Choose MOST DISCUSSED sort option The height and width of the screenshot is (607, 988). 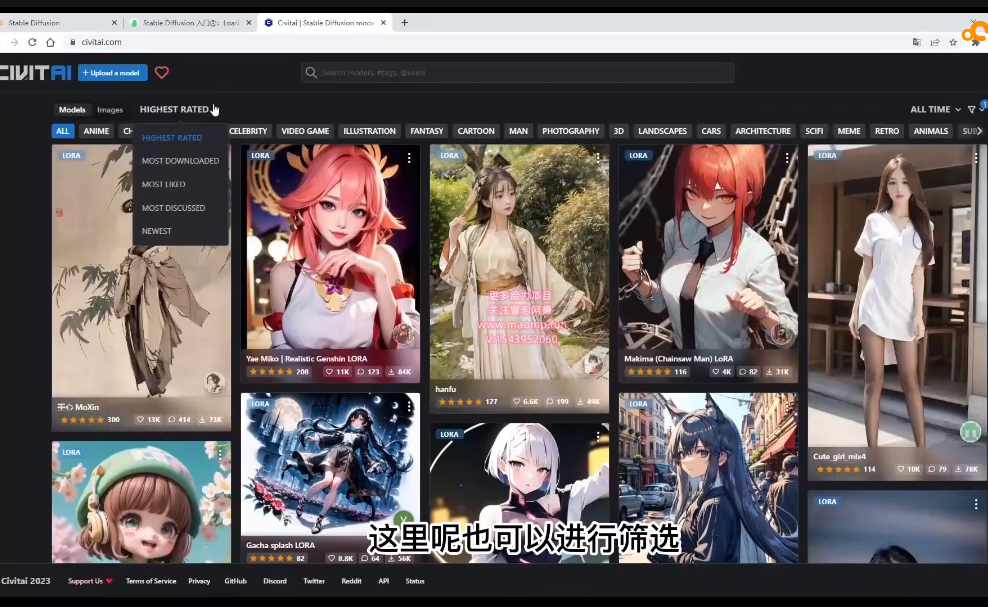pos(173,208)
